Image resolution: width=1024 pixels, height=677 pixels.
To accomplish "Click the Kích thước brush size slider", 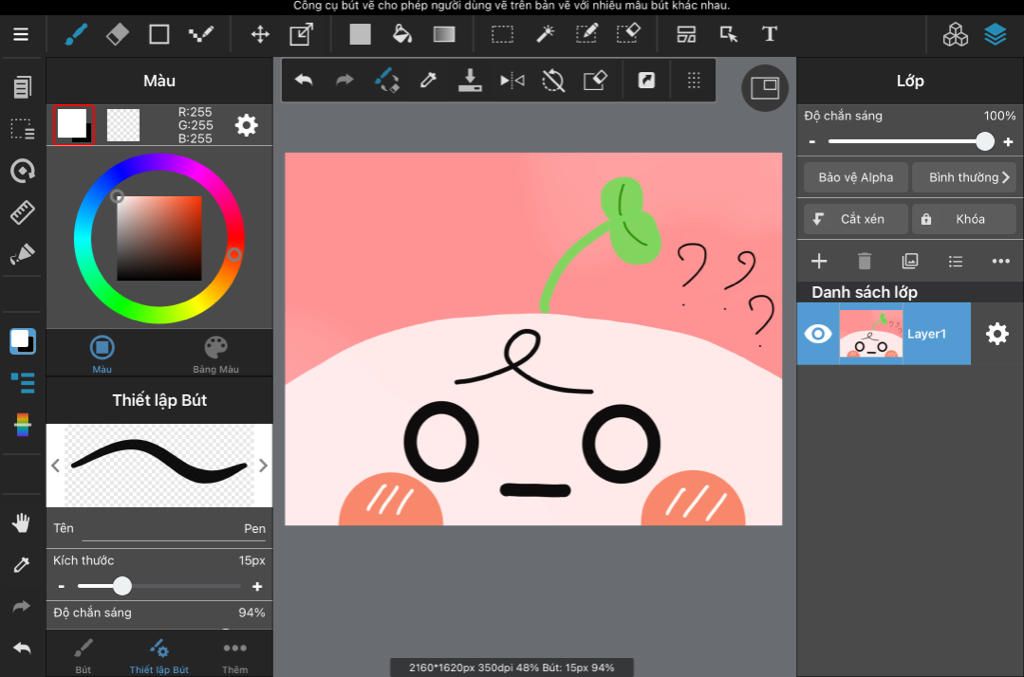I will 160,586.
